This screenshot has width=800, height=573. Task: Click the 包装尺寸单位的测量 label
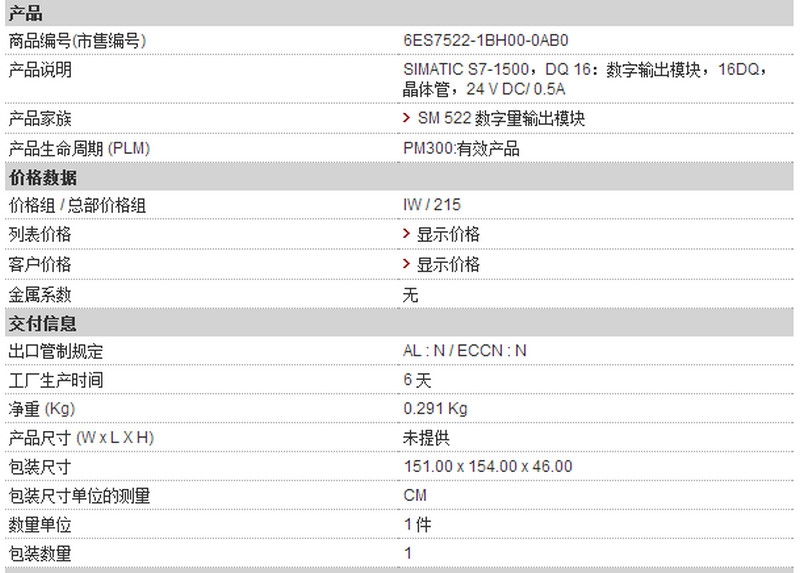[79, 495]
